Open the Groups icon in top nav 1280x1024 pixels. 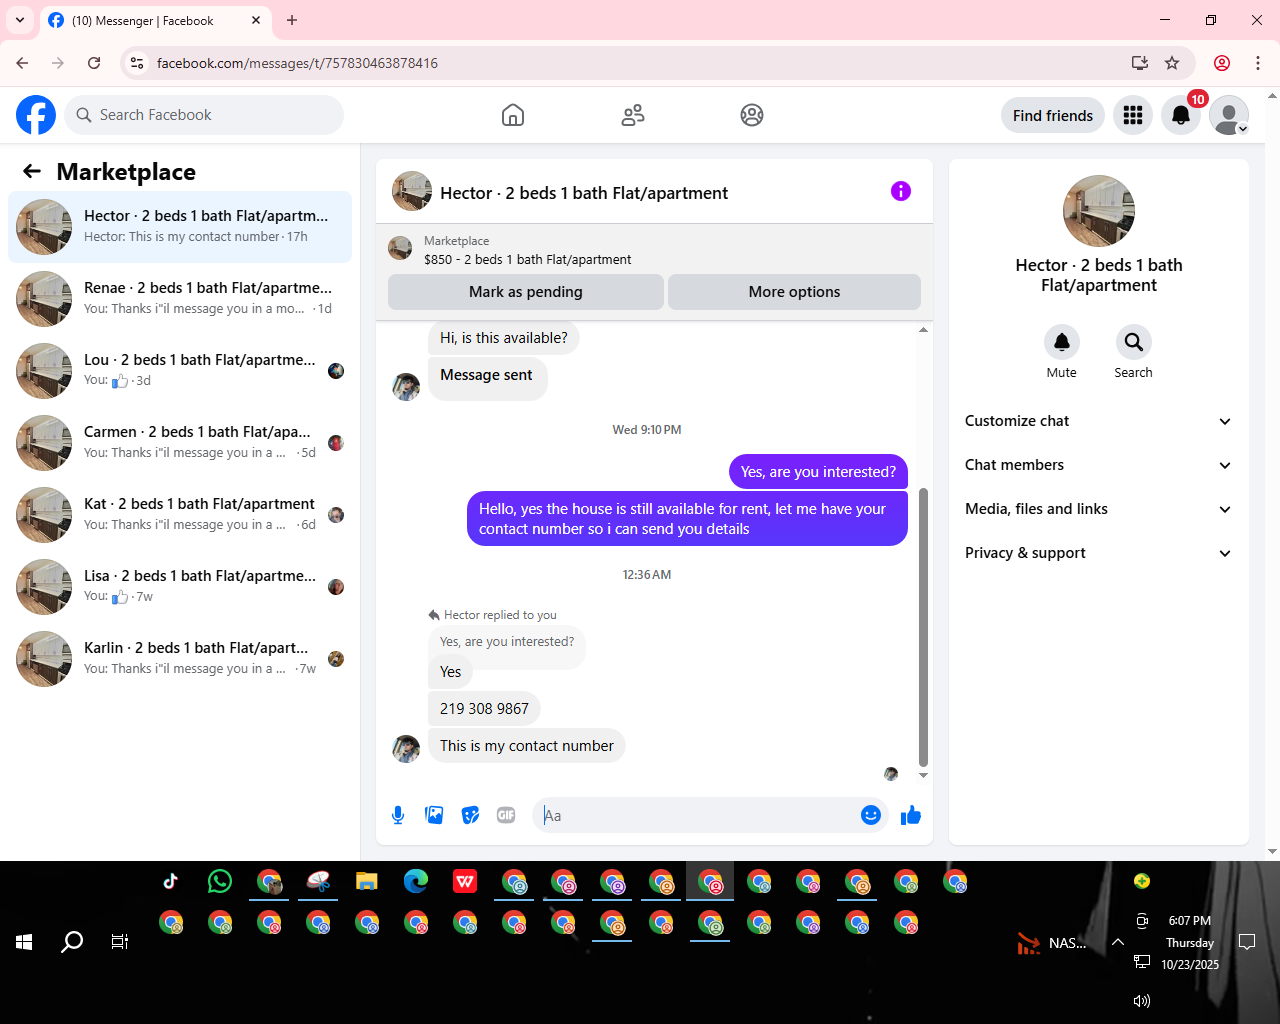(x=752, y=115)
